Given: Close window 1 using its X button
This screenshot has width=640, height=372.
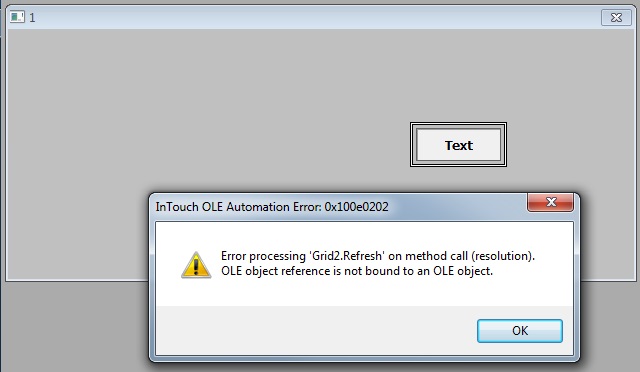Looking at the screenshot, I should pos(616,18).
